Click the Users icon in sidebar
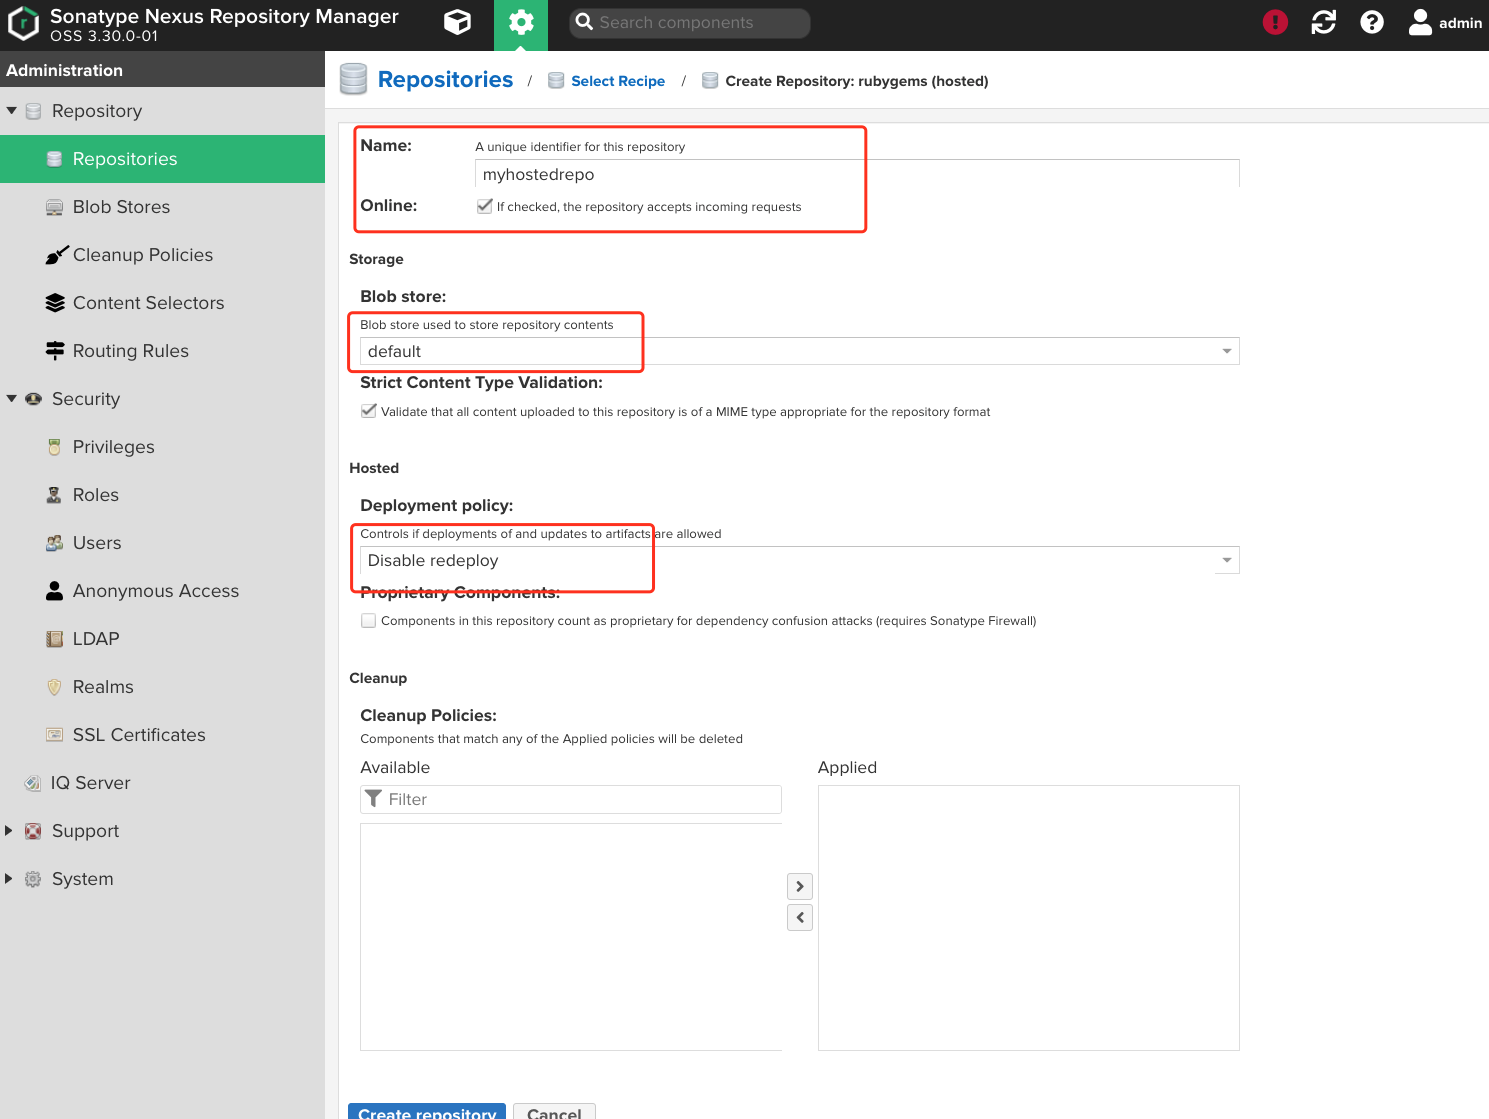The width and height of the screenshot is (1489, 1119). (x=55, y=543)
